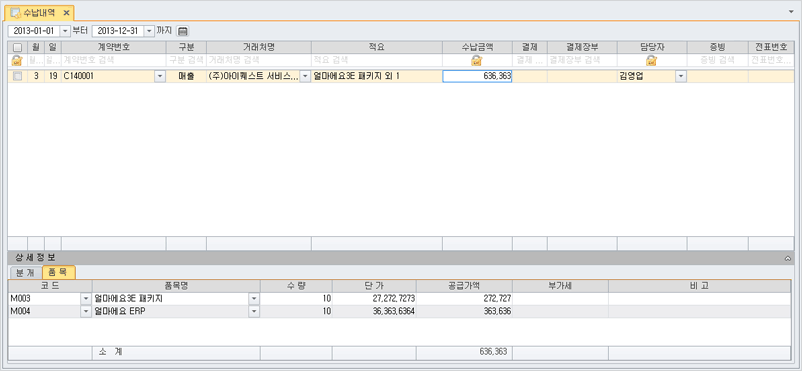
Task: Toggle the select-all header checkbox
Action: [17, 47]
